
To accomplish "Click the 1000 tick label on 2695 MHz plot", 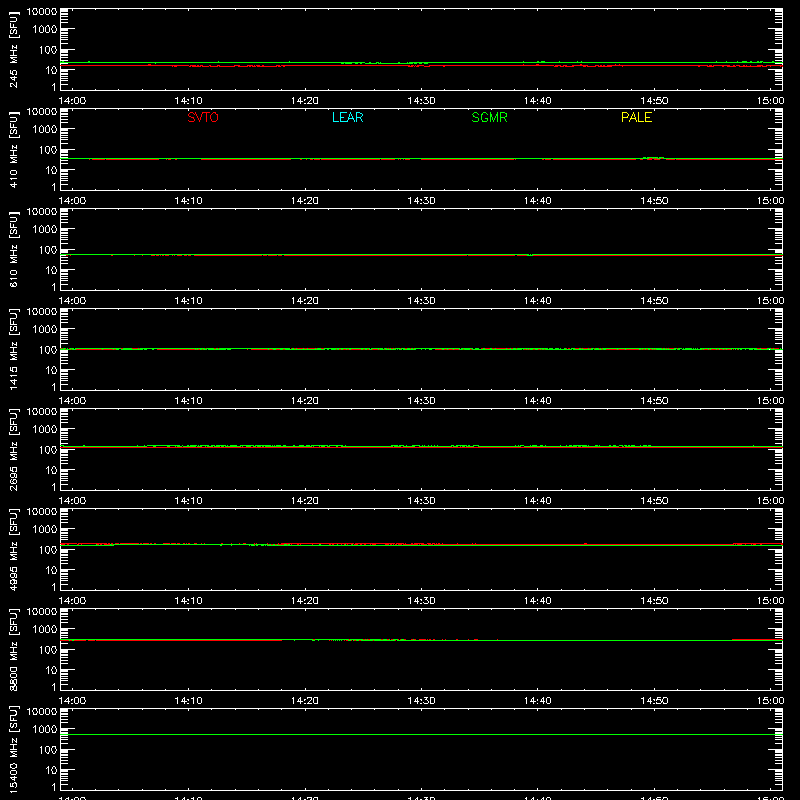I will coord(45,429).
